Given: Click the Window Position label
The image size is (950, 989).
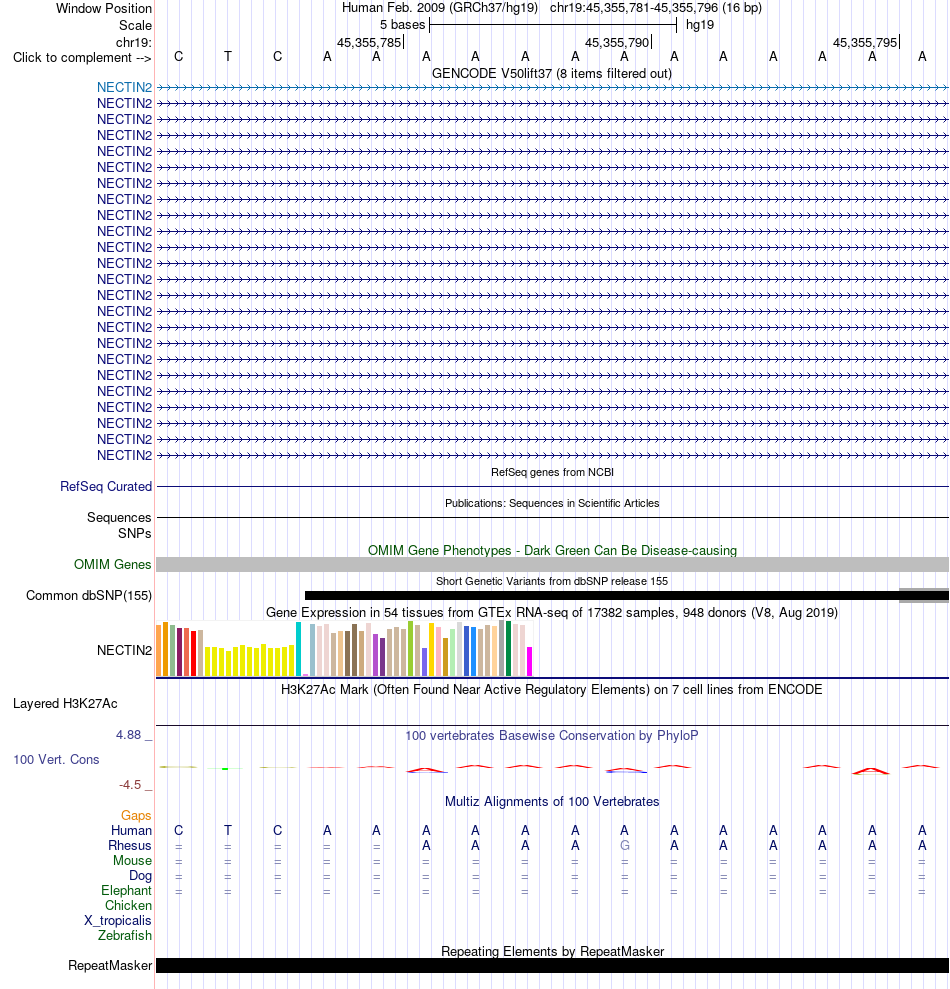Looking at the screenshot, I should pos(104,9).
